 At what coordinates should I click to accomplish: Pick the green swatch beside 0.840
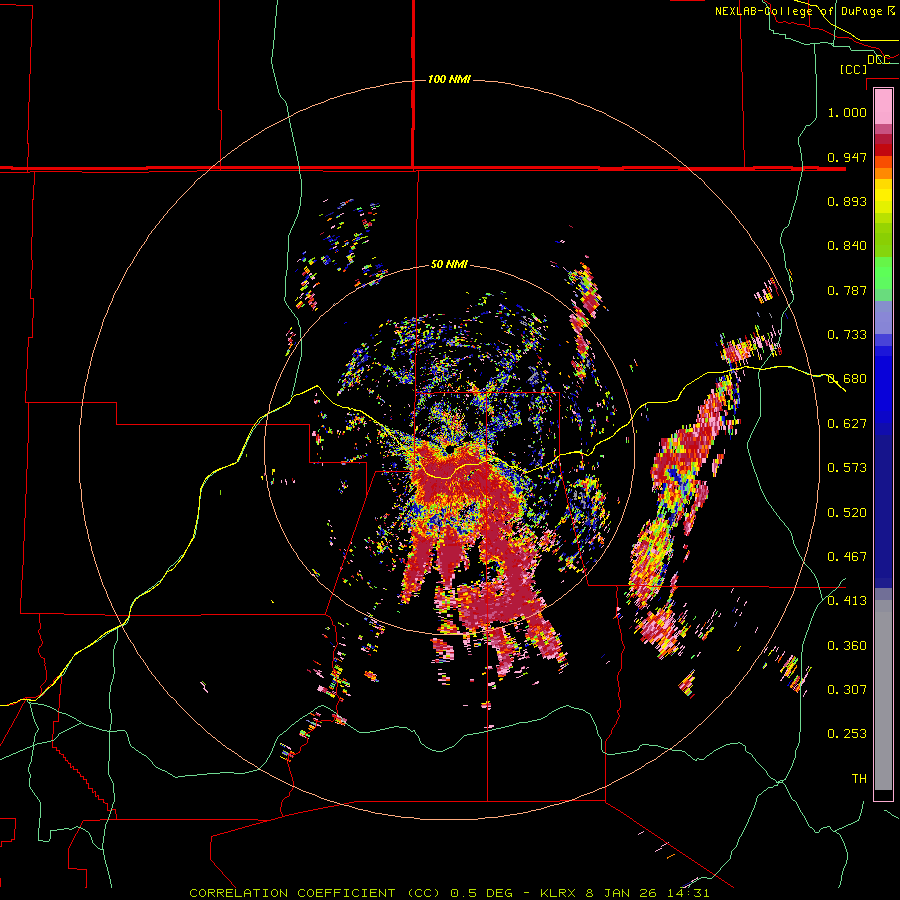883,240
